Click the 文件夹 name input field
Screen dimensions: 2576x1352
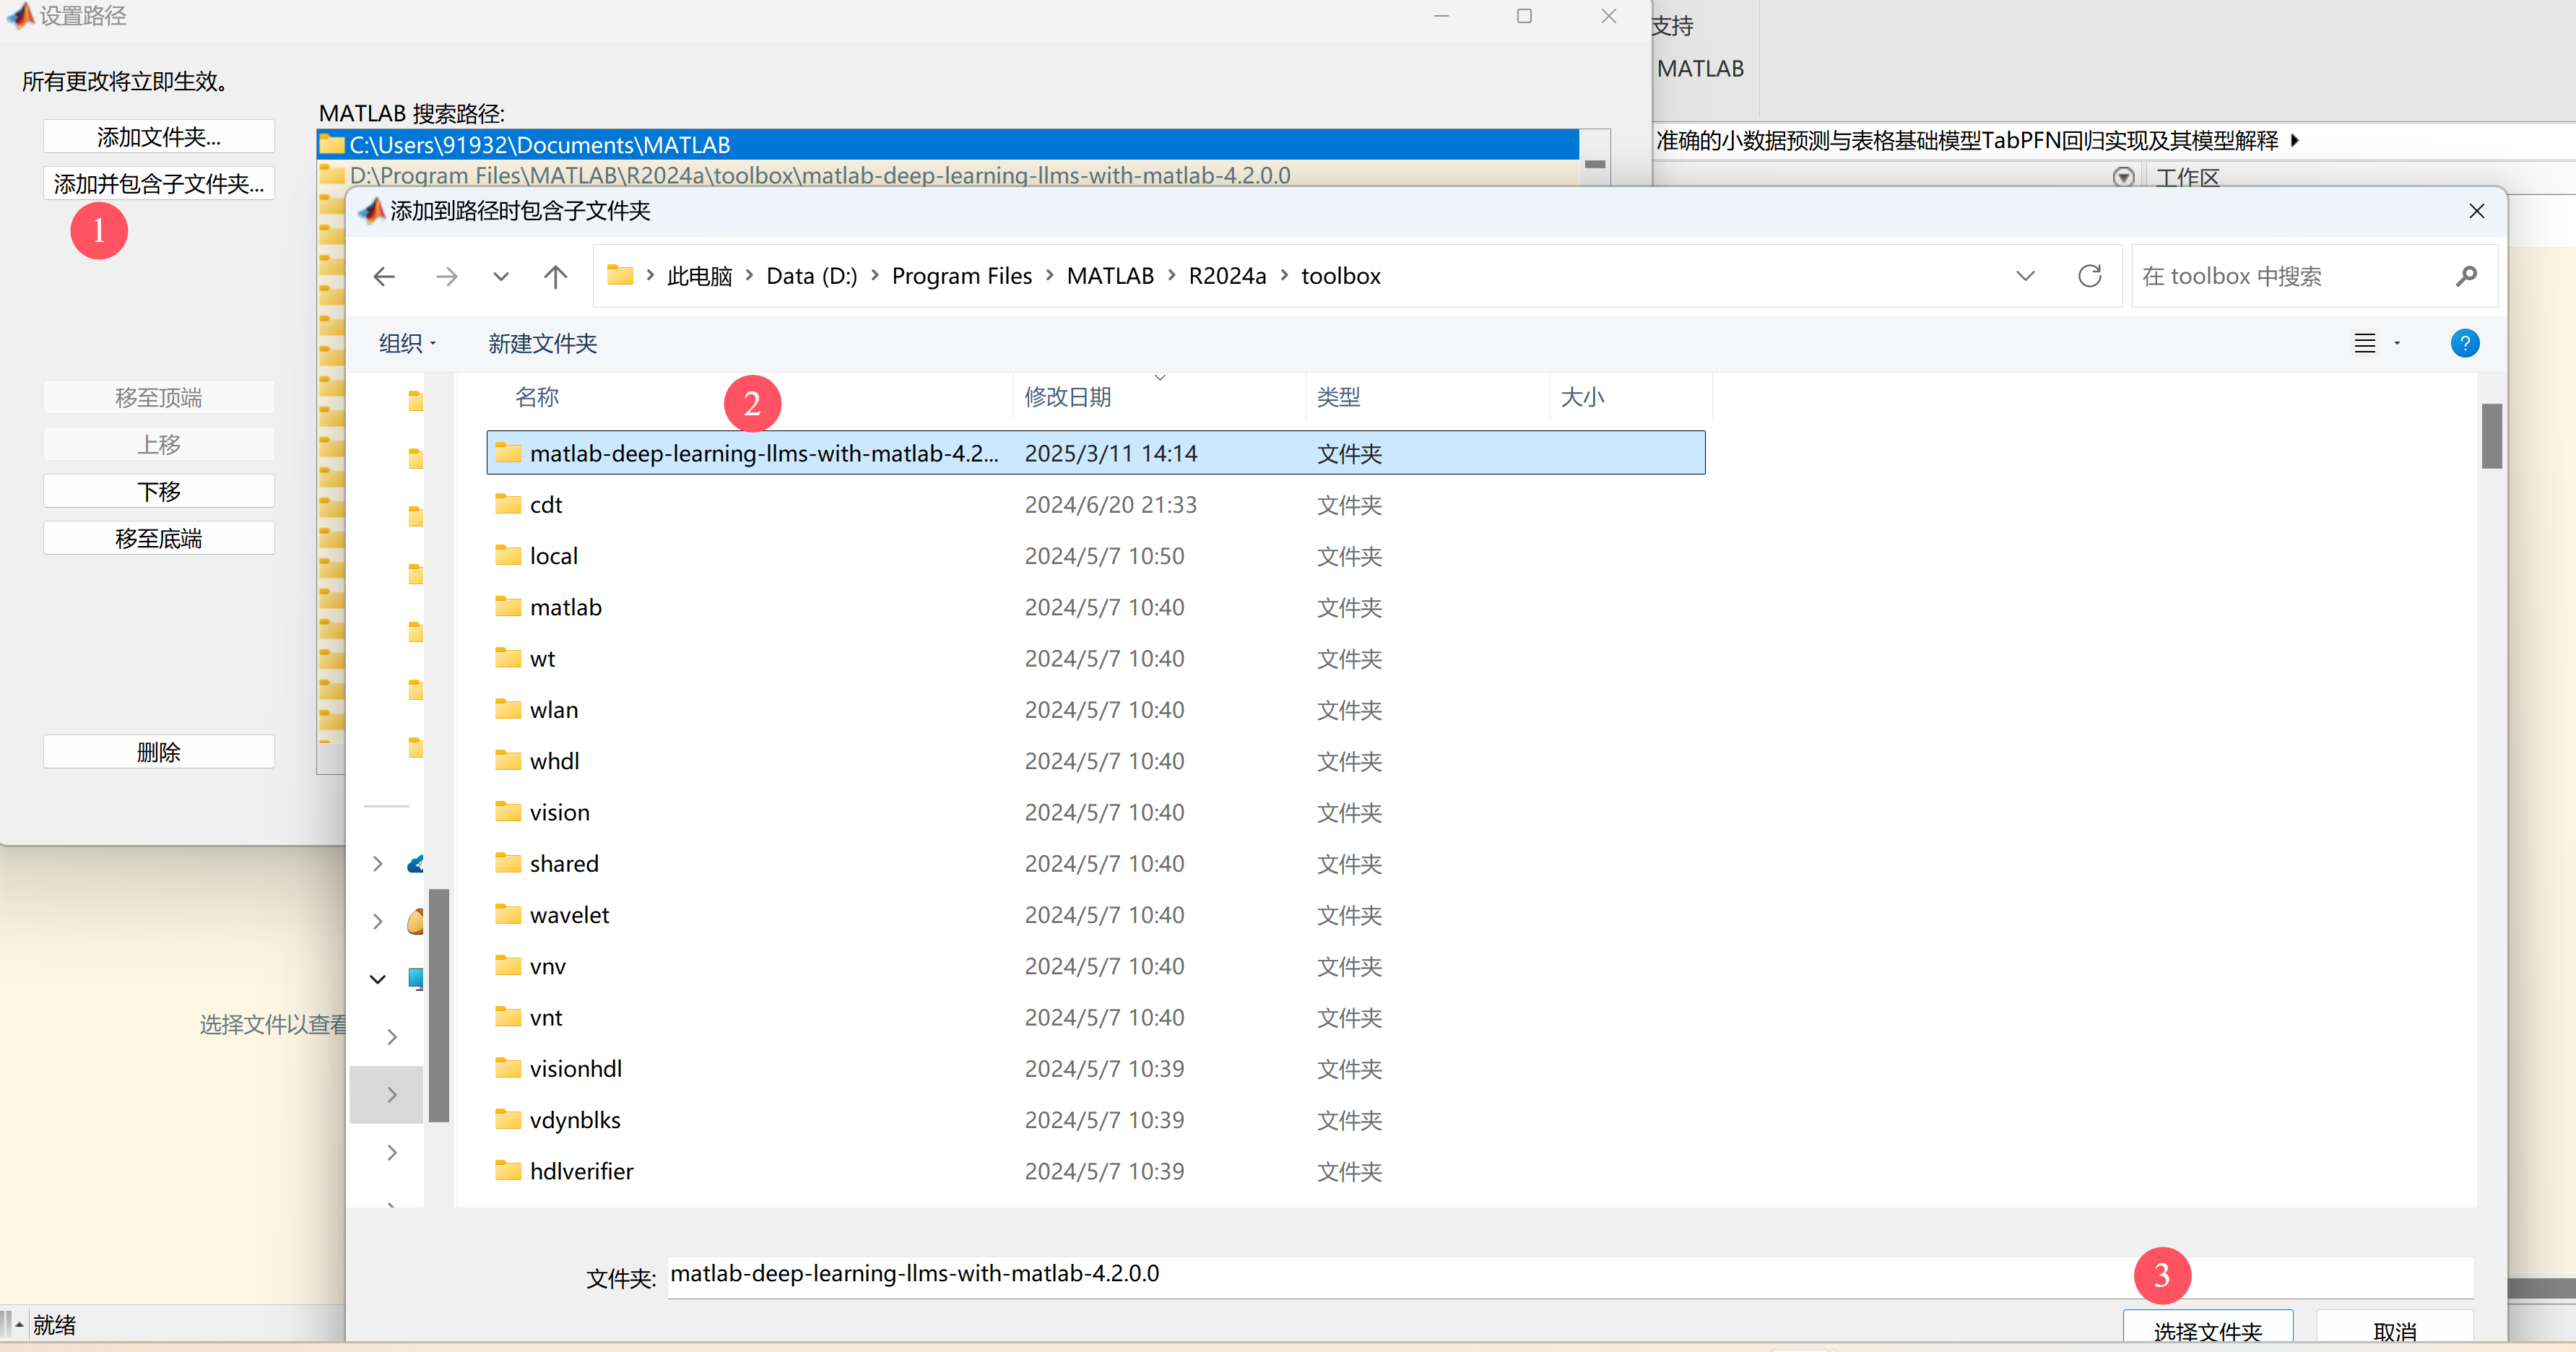[1570, 1277]
